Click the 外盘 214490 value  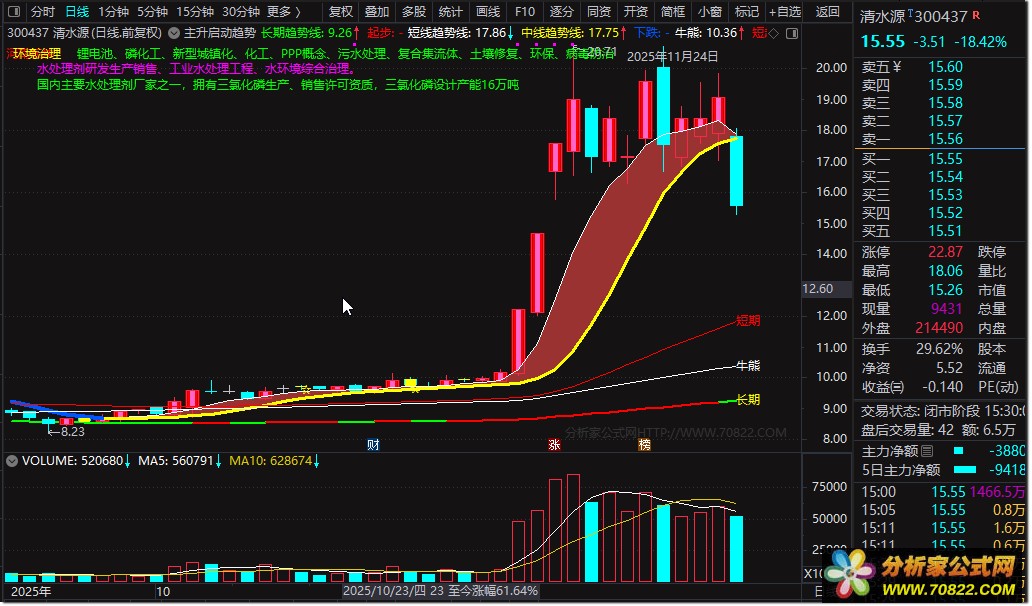(939, 328)
